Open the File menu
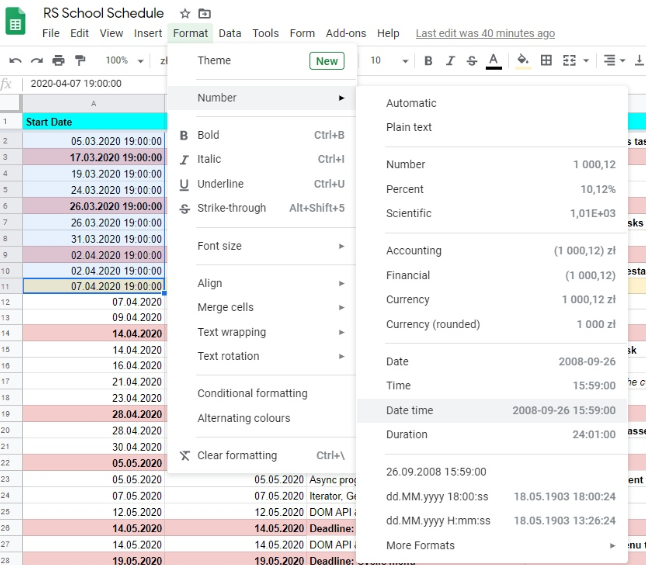646x565 pixels. pos(51,33)
